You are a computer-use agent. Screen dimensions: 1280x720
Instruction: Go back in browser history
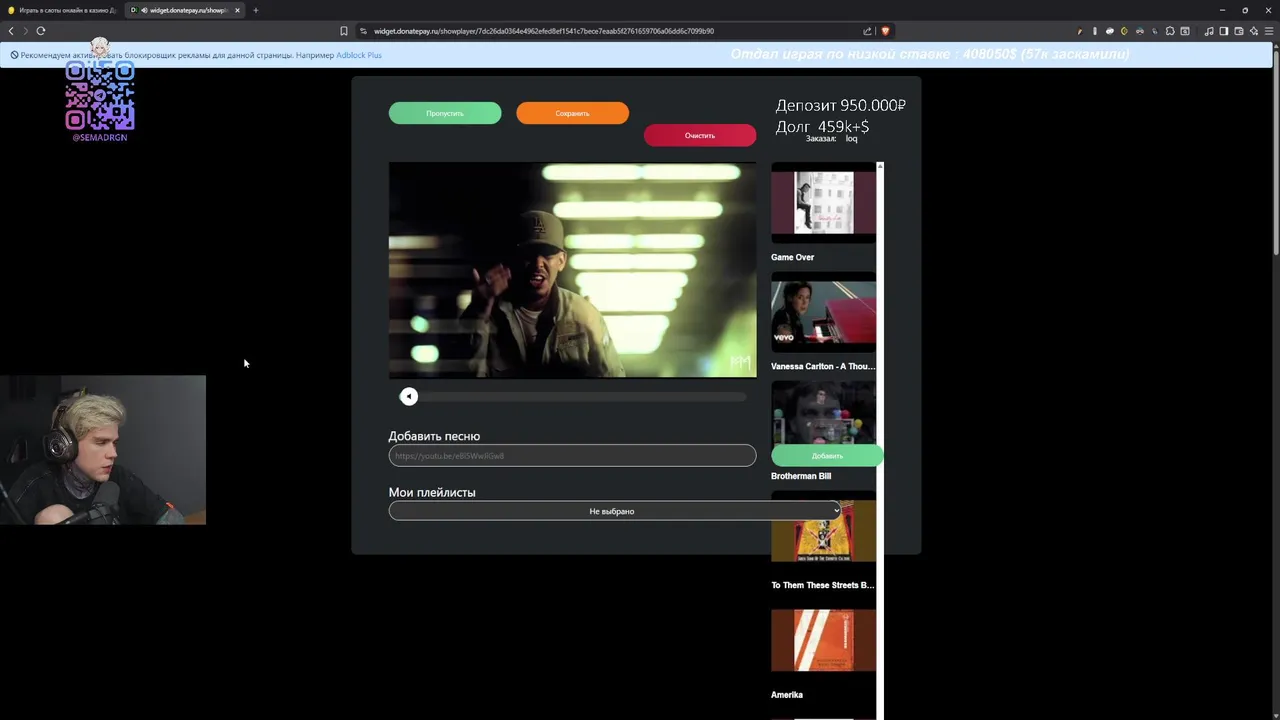click(x=11, y=31)
